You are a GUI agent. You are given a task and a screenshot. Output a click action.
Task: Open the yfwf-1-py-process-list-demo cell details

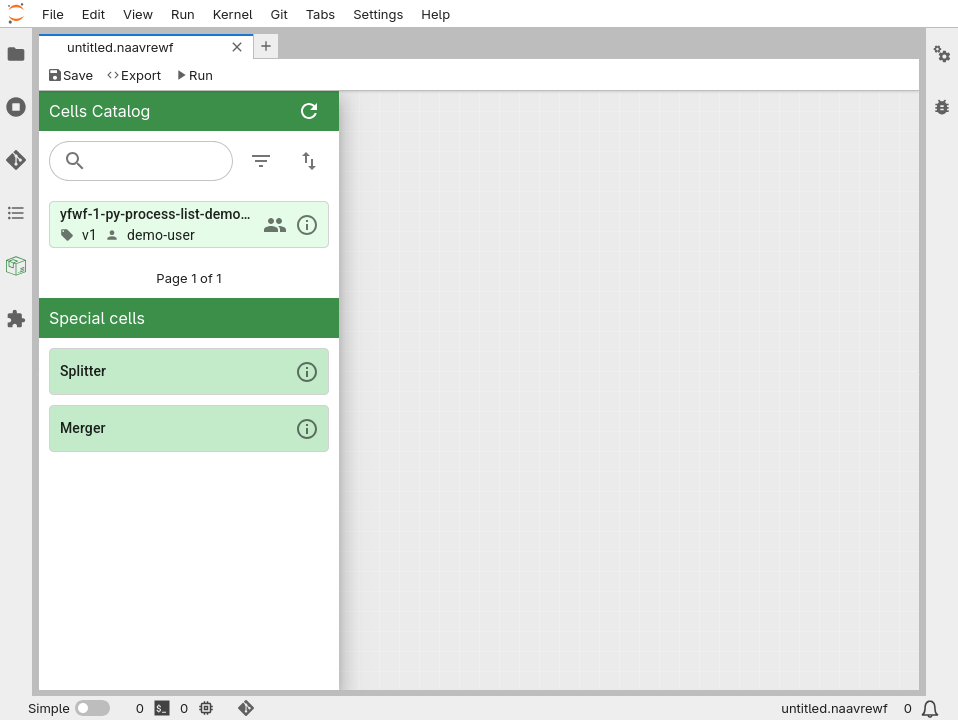[x=307, y=224]
